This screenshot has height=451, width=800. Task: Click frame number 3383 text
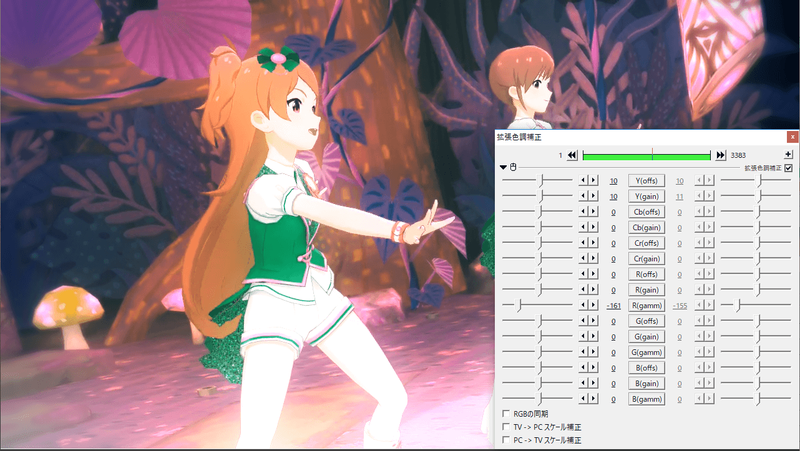click(738, 155)
